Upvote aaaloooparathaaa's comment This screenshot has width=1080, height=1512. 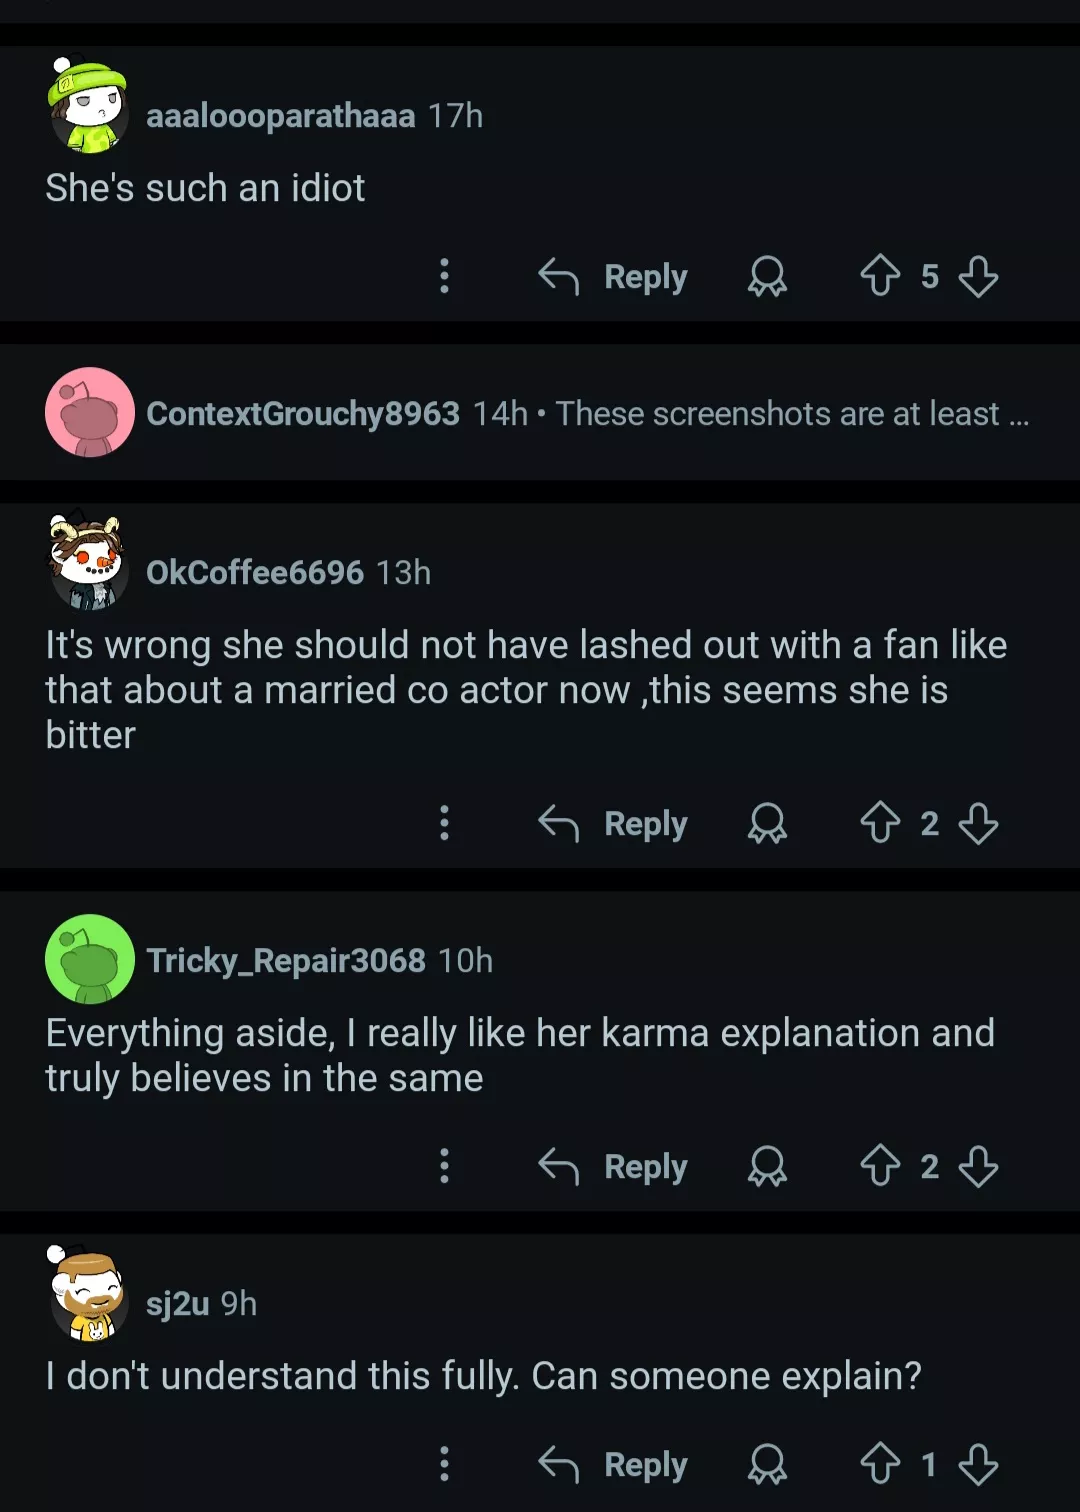pyautogui.click(x=880, y=276)
